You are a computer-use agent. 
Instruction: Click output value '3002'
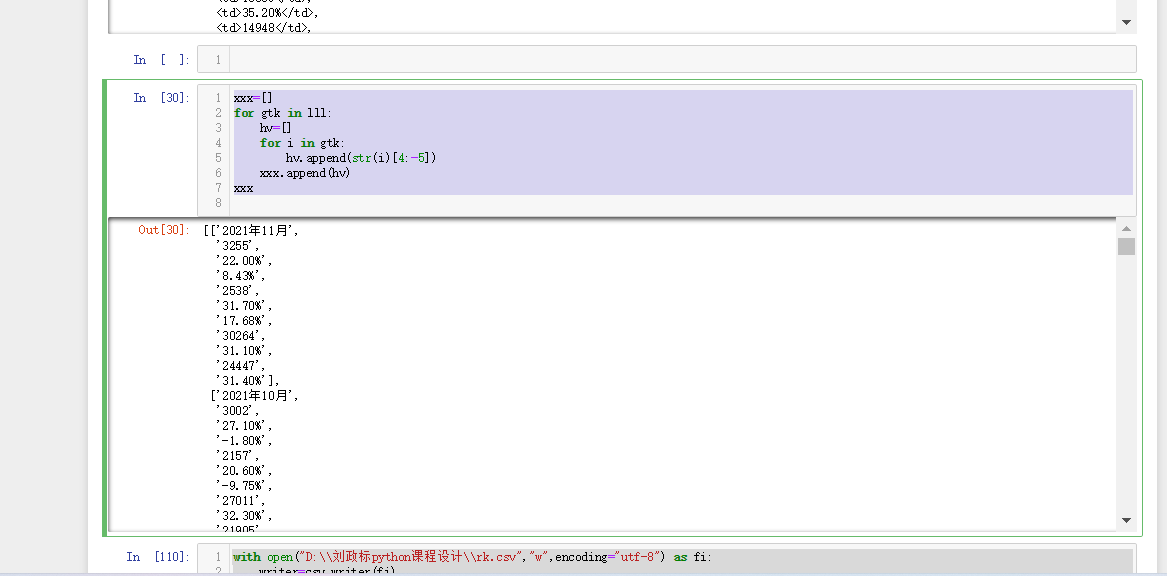pos(237,411)
